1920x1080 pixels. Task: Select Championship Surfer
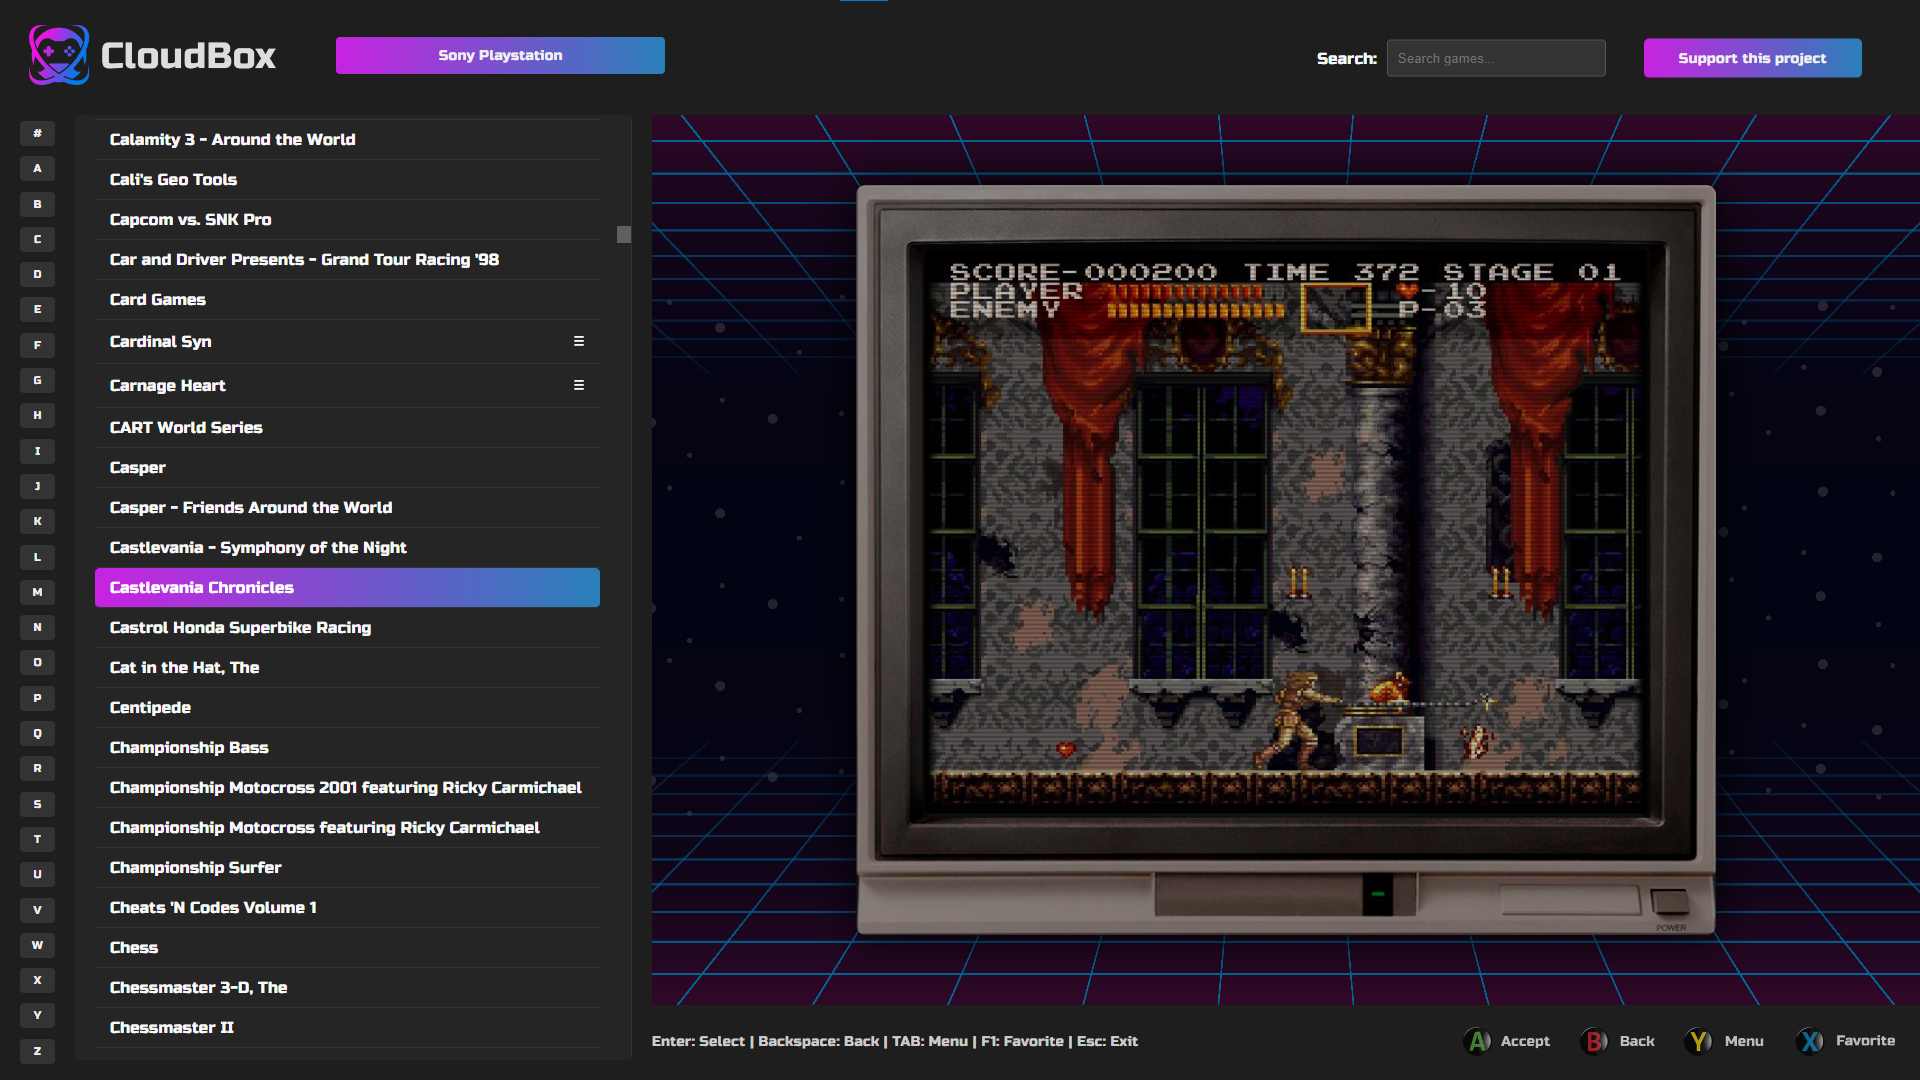347,867
